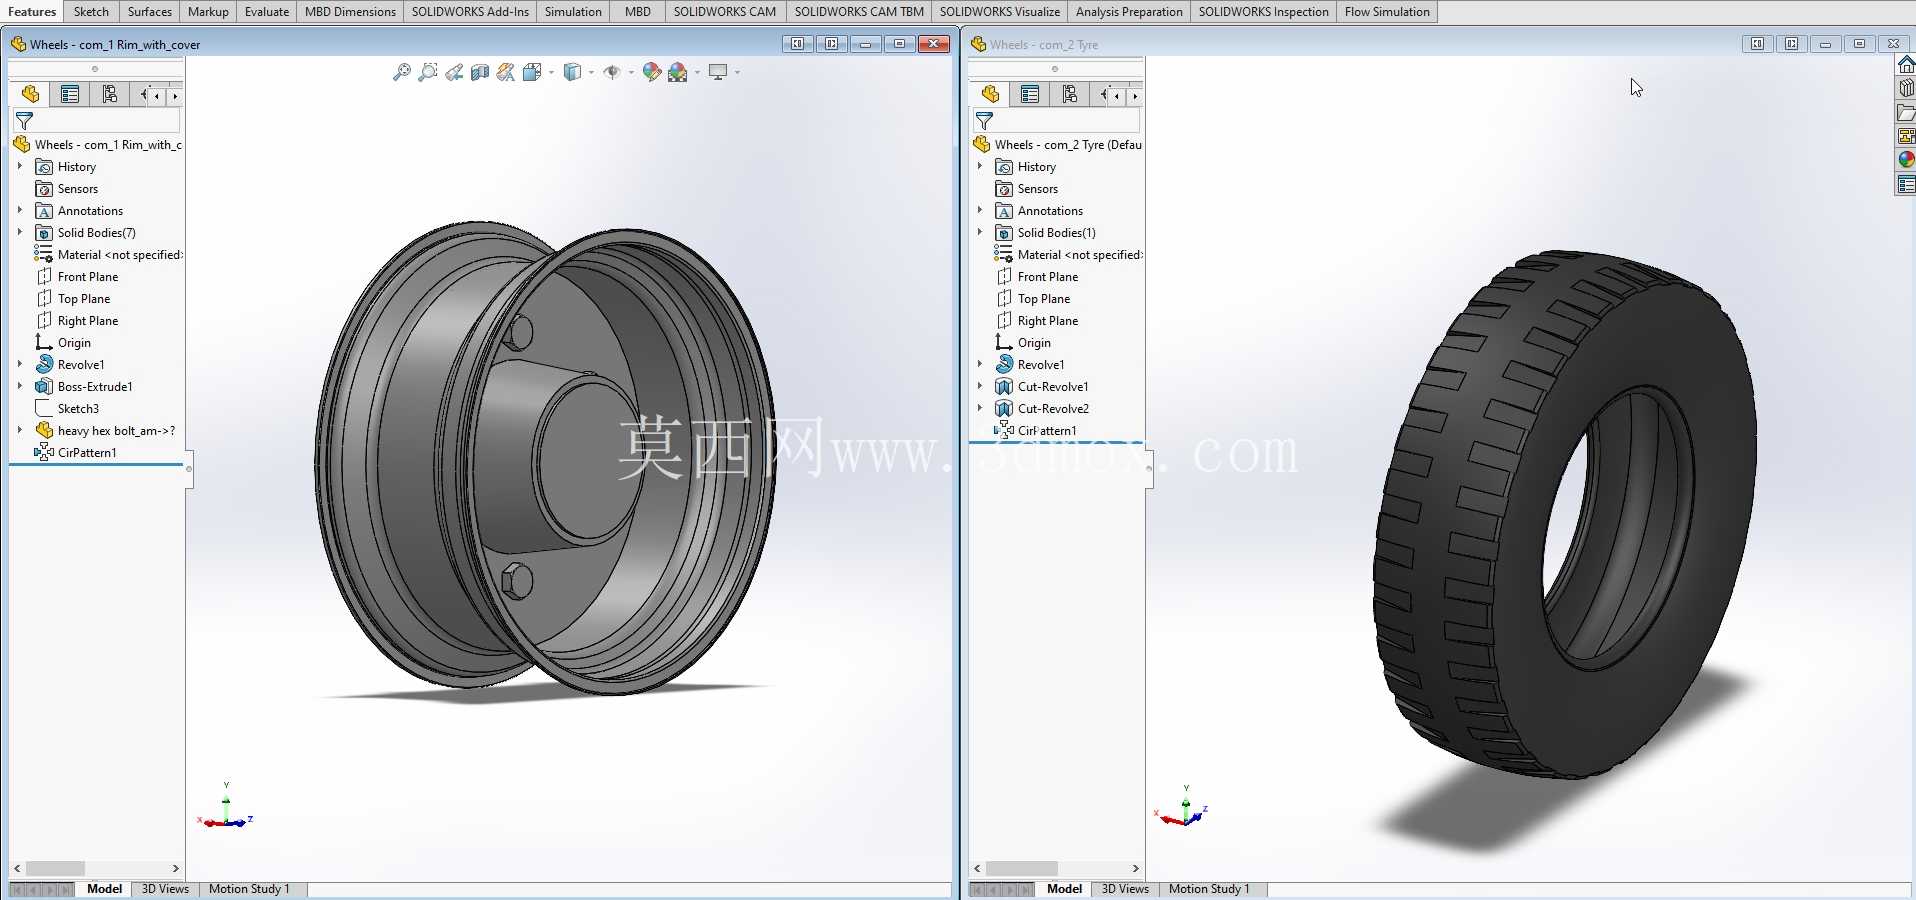Expand Annotations in Tyre tree

[980, 210]
